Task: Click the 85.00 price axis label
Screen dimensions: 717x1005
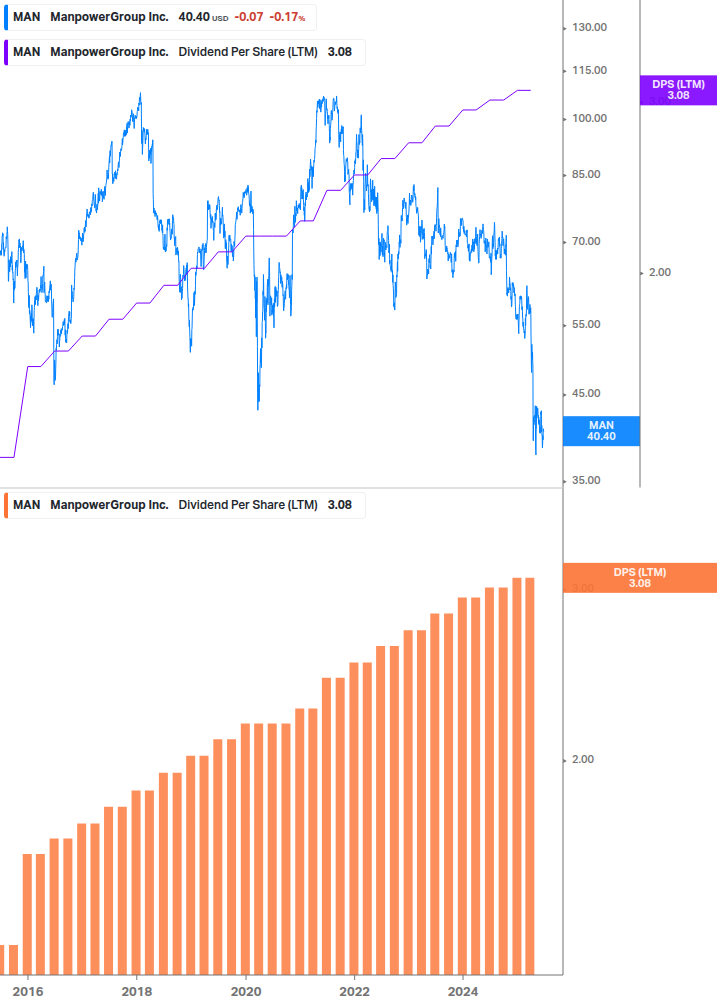Action: [586, 174]
